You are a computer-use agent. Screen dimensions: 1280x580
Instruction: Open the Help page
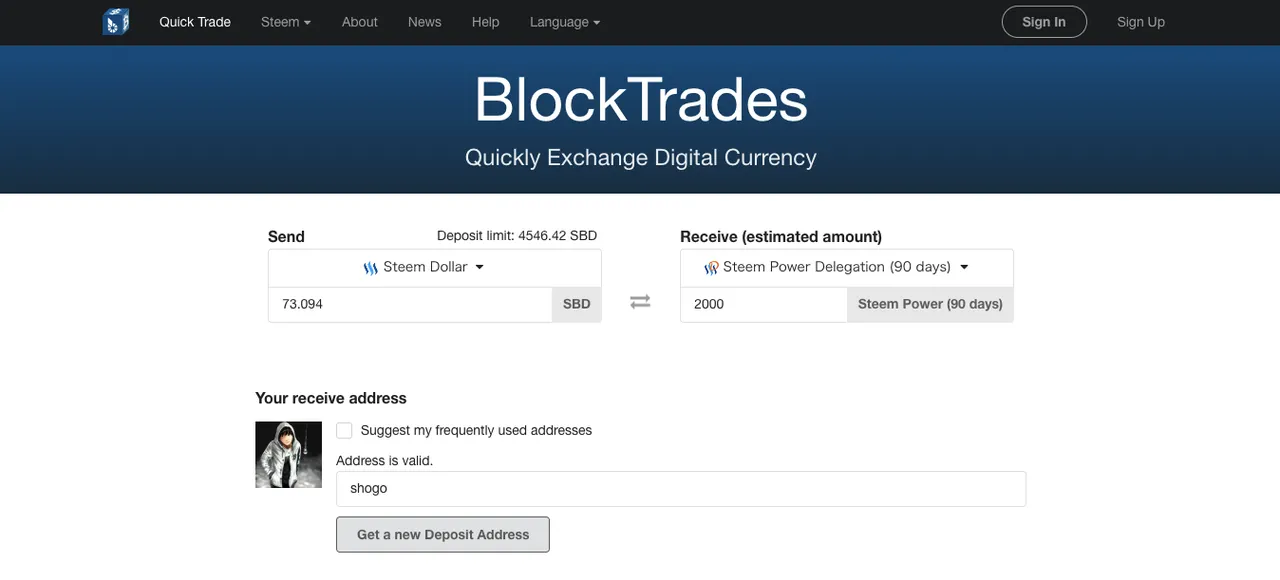(485, 22)
